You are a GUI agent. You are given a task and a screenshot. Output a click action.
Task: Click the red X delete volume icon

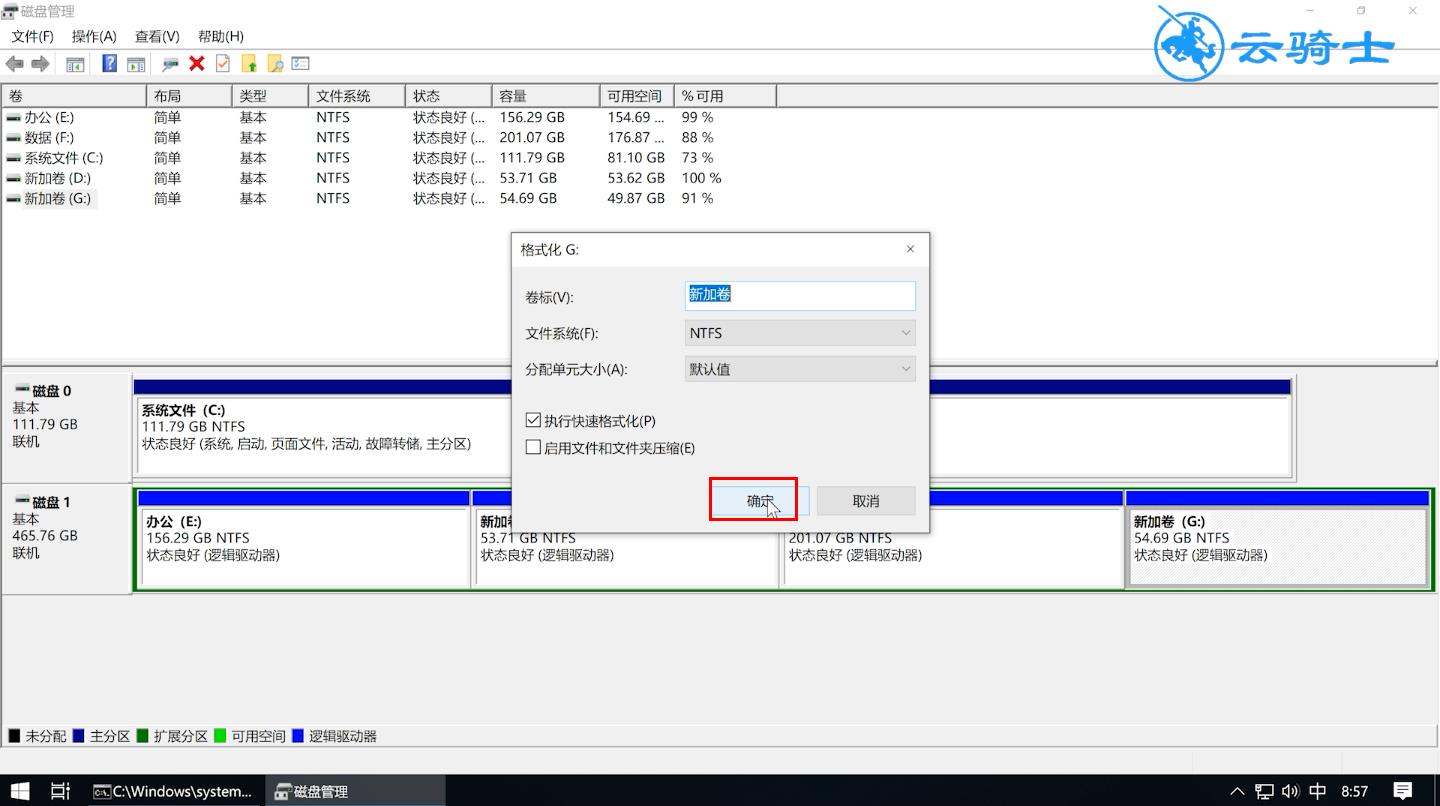[197, 63]
